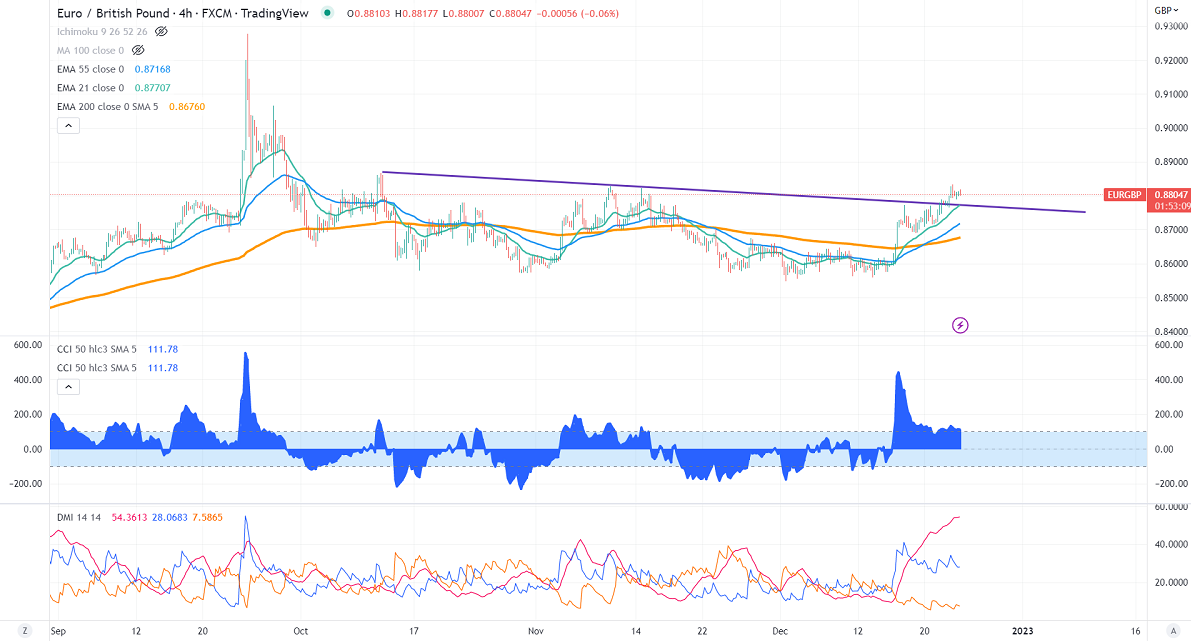Screen dimensions: 1191x641
Task: Select the EMA 200 close 0 SMA 5 legend
Action: (x=108, y=107)
